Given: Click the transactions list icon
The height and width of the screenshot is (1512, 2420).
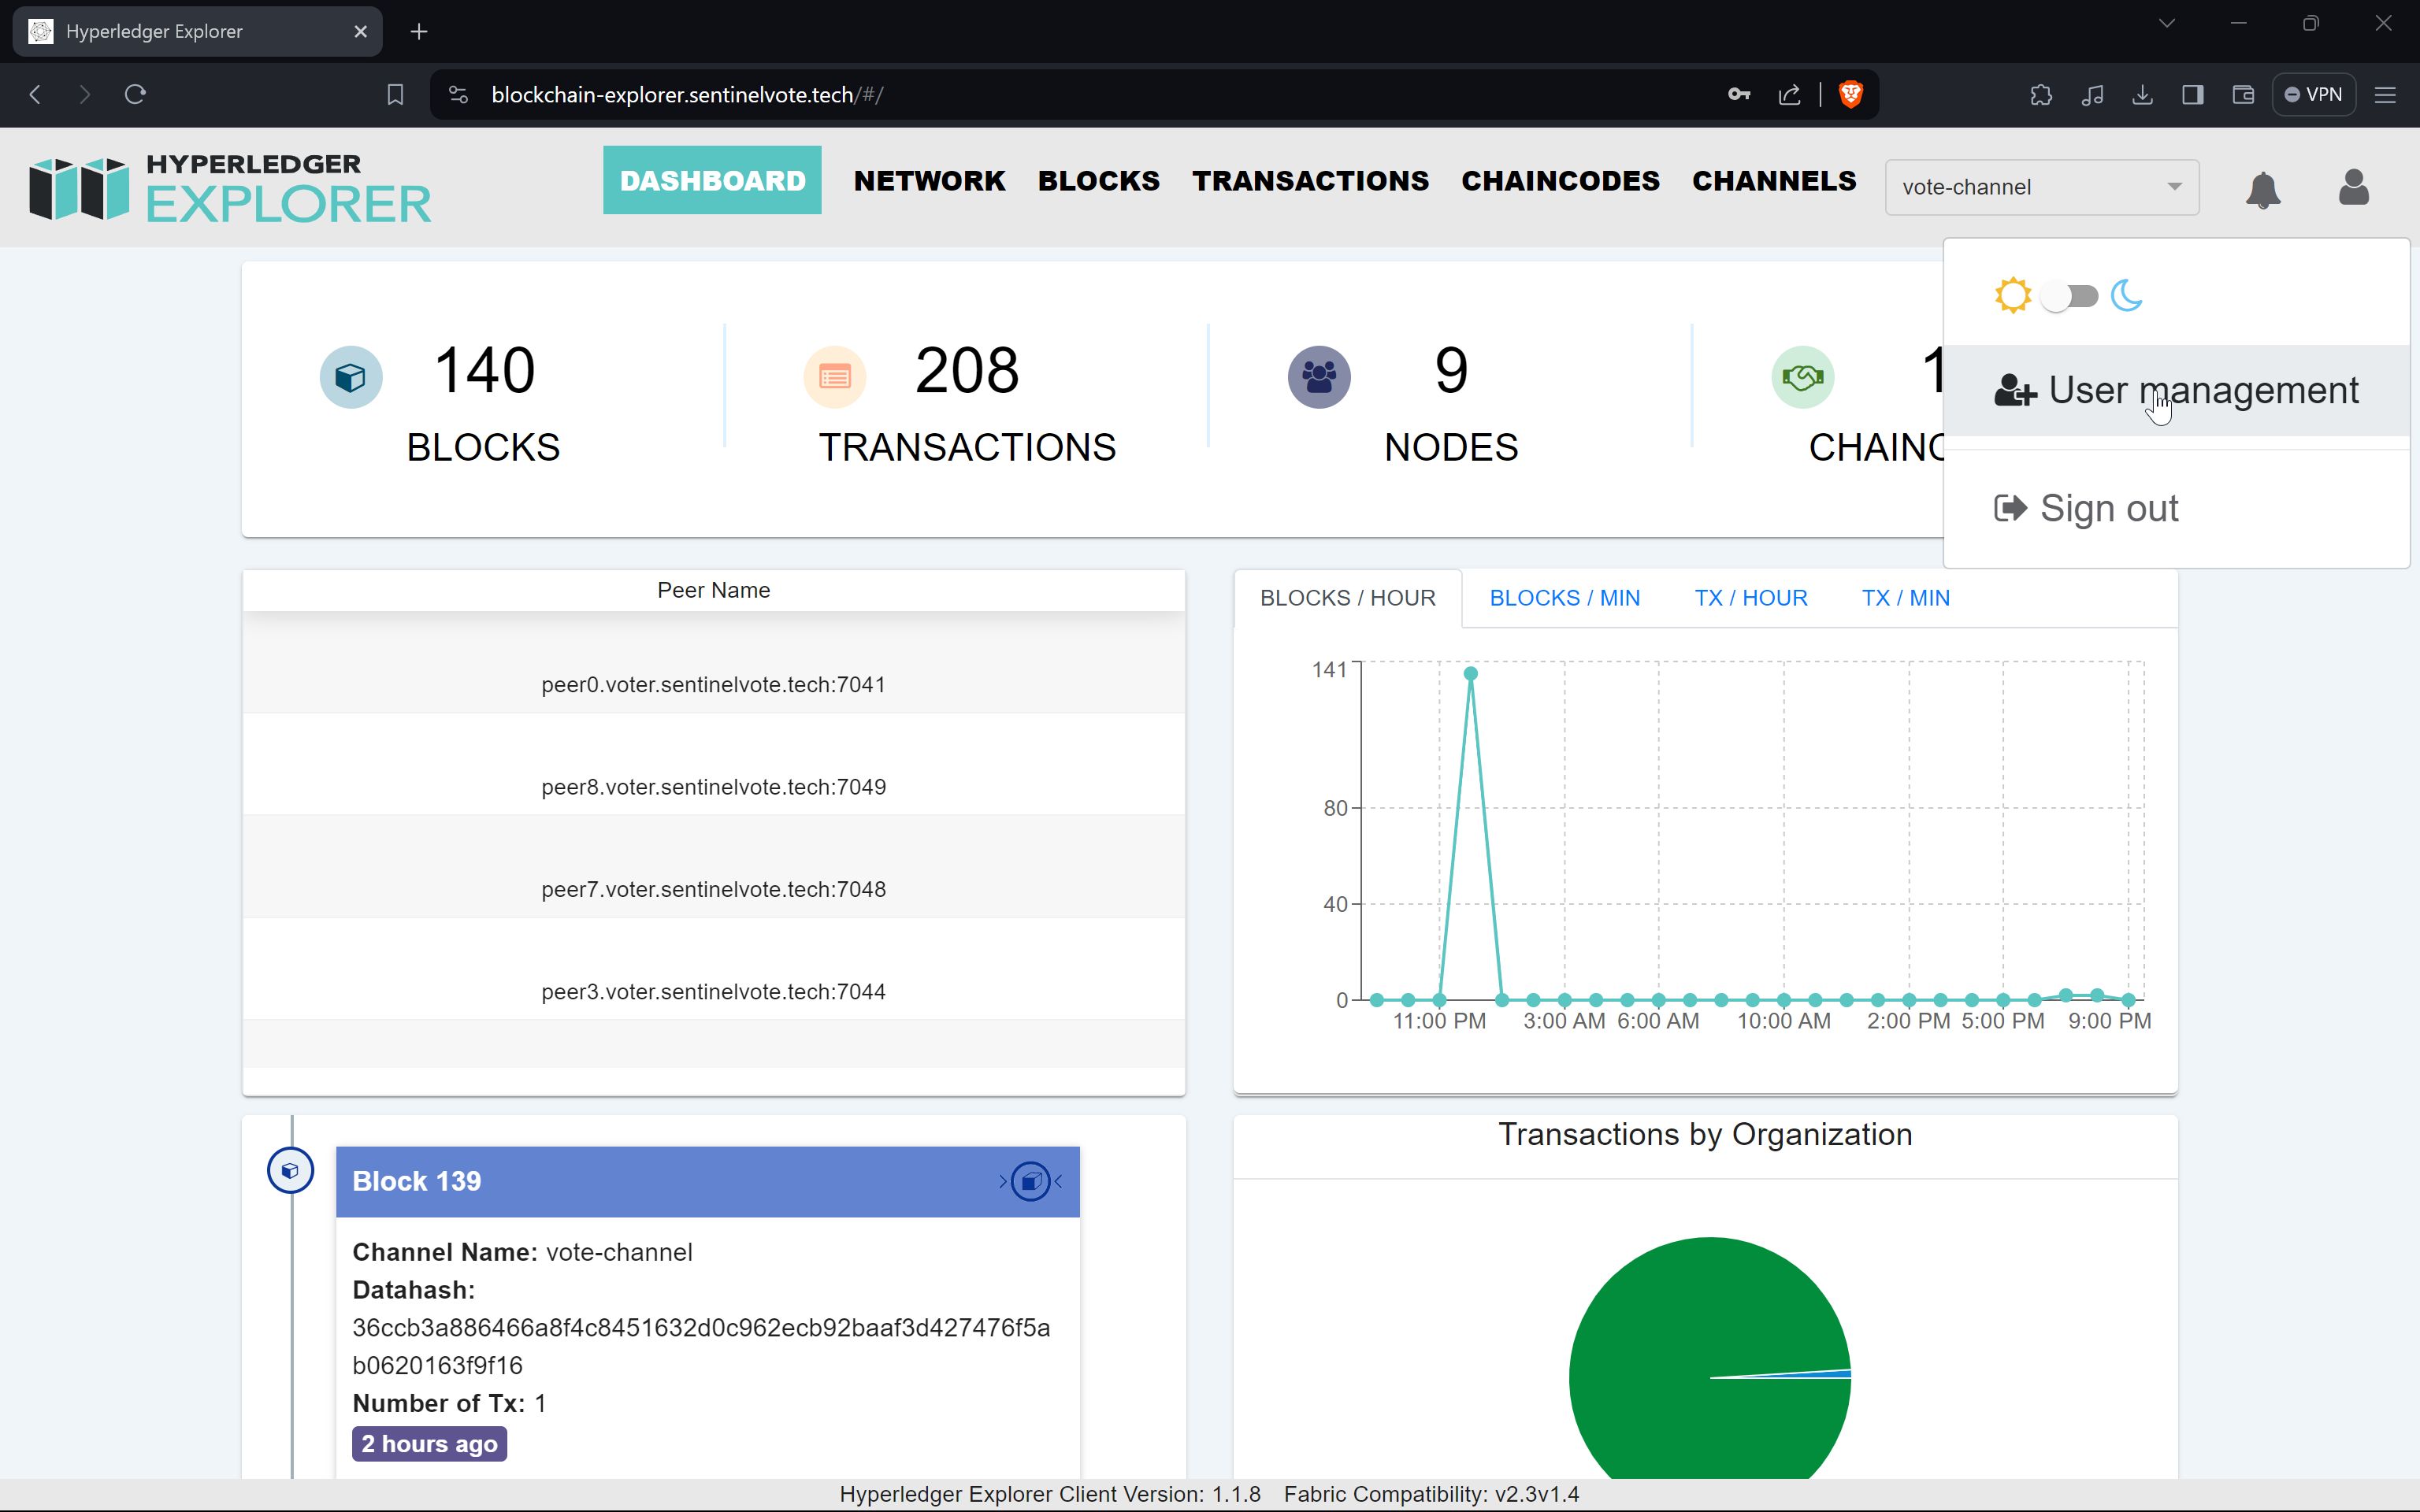Looking at the screenshot, I should pyautogui.click(x=835, y=377).
